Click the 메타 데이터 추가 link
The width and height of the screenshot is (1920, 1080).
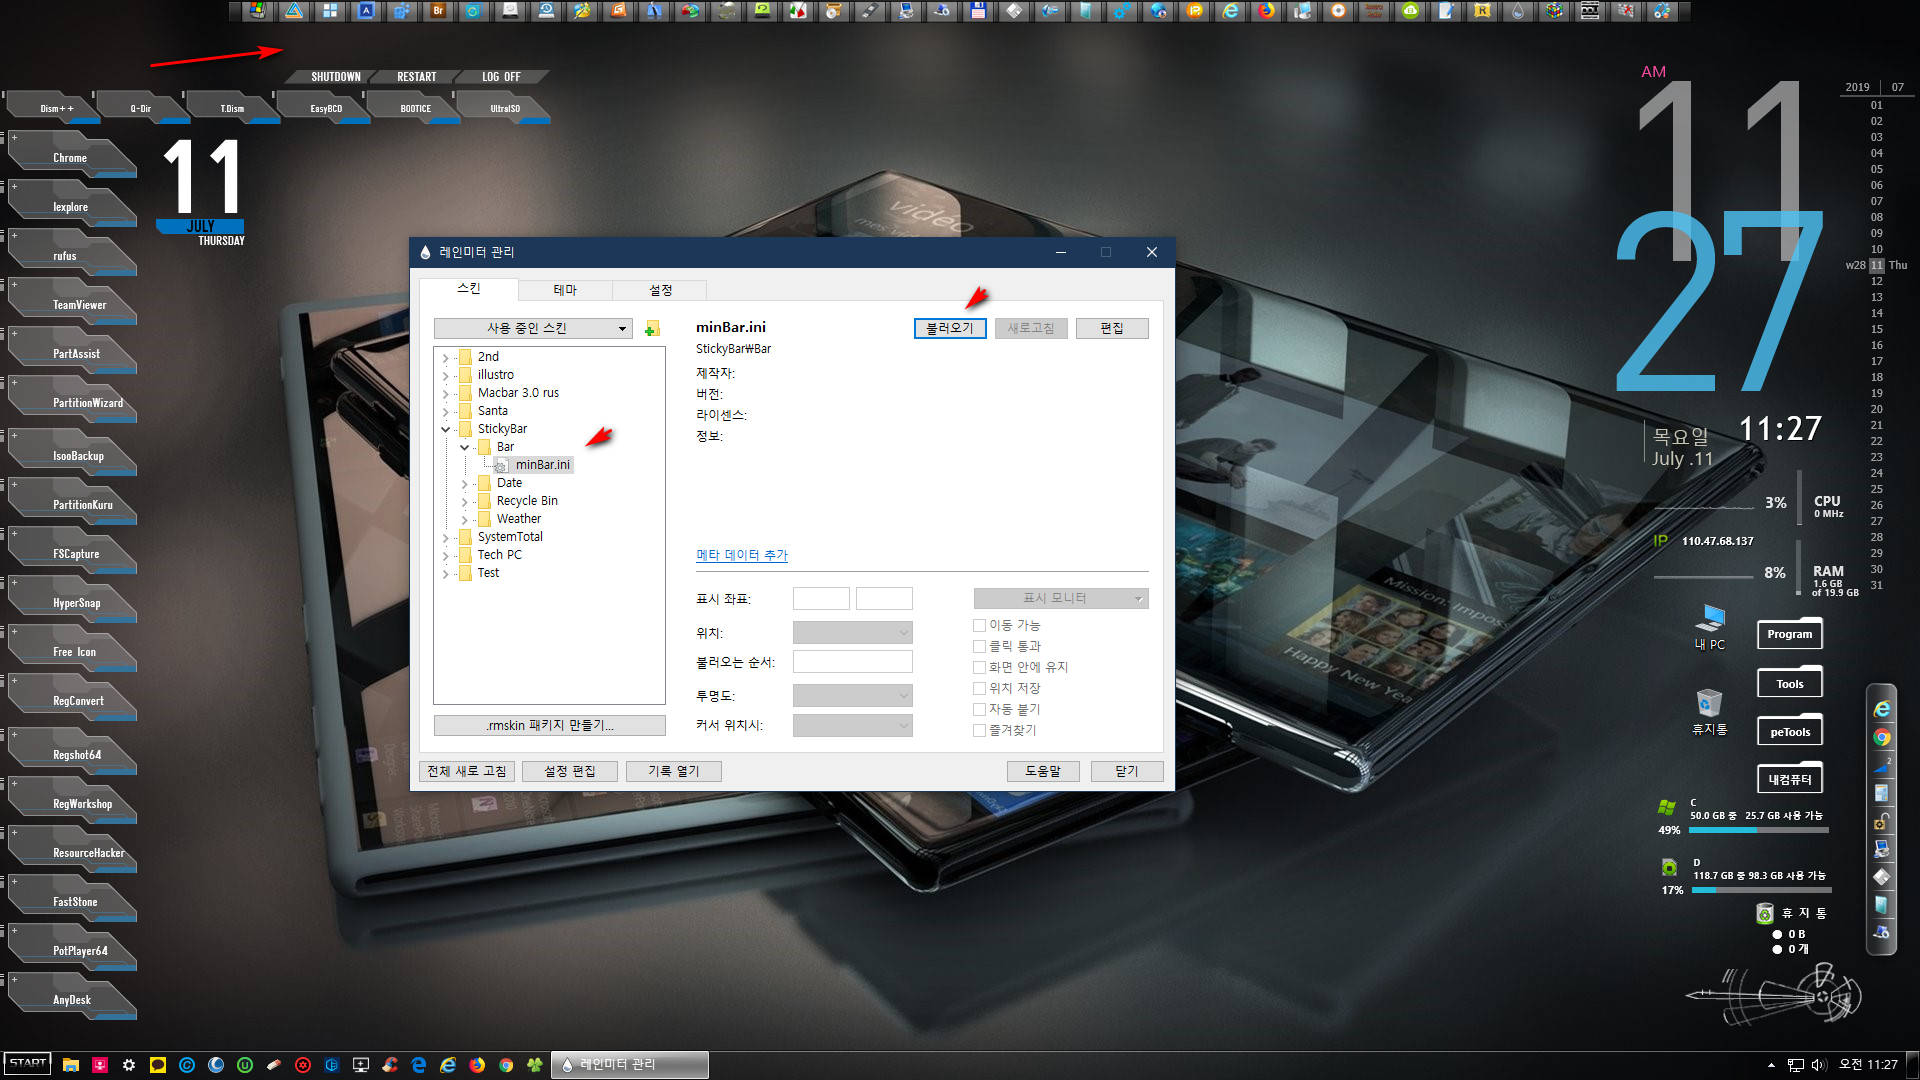point(742,555)
